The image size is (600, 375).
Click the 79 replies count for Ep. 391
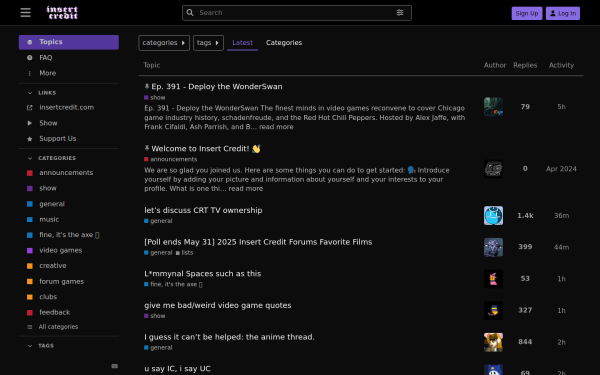pos(525,107)
